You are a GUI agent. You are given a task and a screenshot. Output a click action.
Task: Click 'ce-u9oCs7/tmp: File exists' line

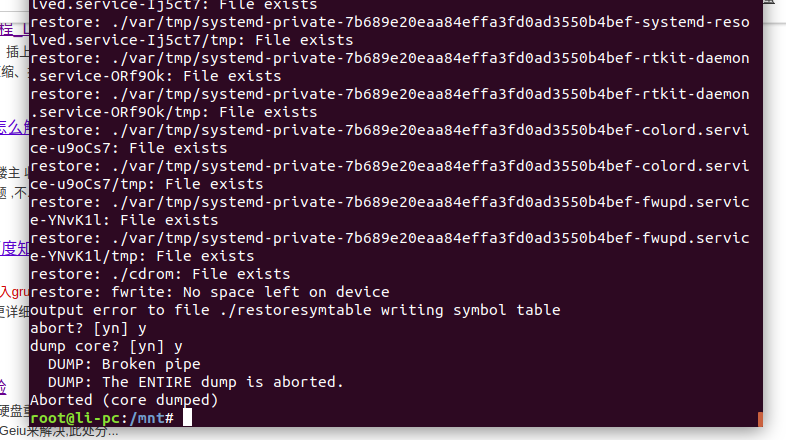click(x=146, y=184)
